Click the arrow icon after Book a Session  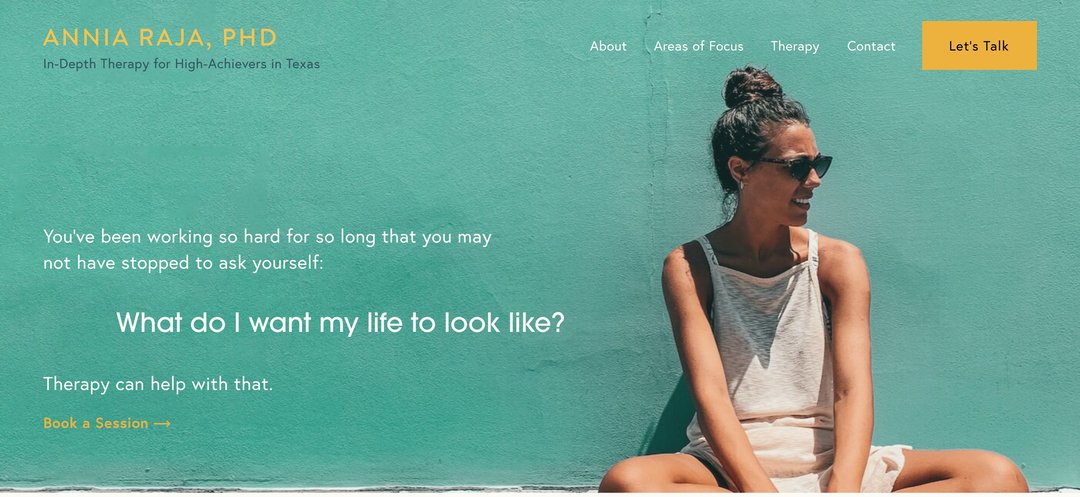(x=162, y=423)
